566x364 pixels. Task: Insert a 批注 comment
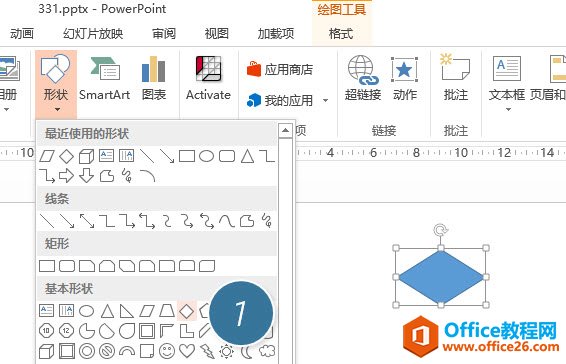456,78
